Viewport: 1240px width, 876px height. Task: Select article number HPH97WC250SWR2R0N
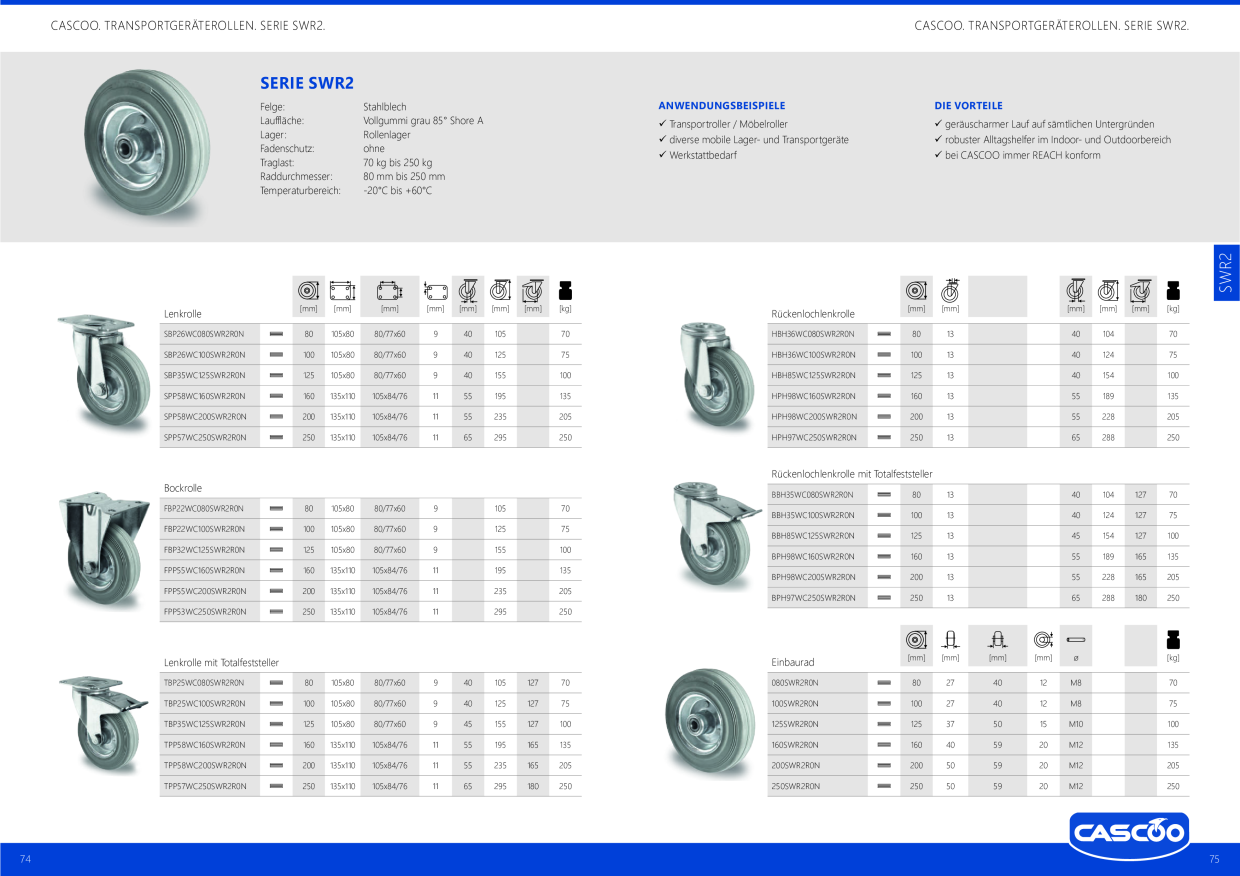813,437
